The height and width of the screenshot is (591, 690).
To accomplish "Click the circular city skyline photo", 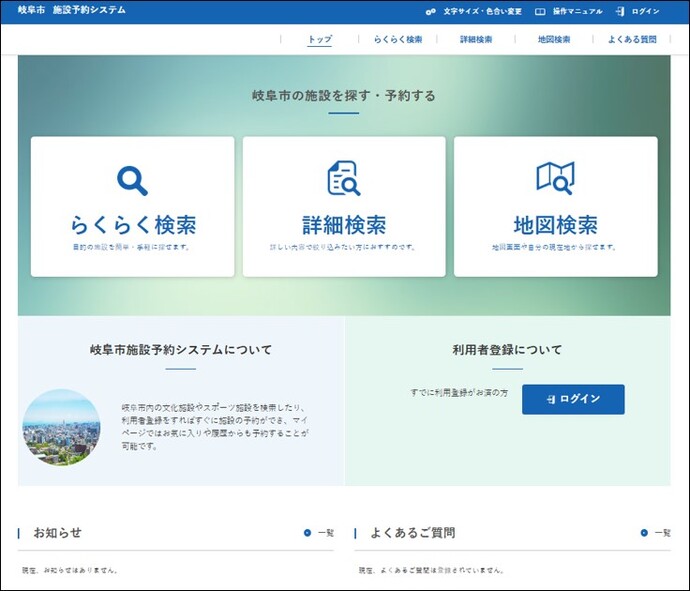I will click(61, 427).
